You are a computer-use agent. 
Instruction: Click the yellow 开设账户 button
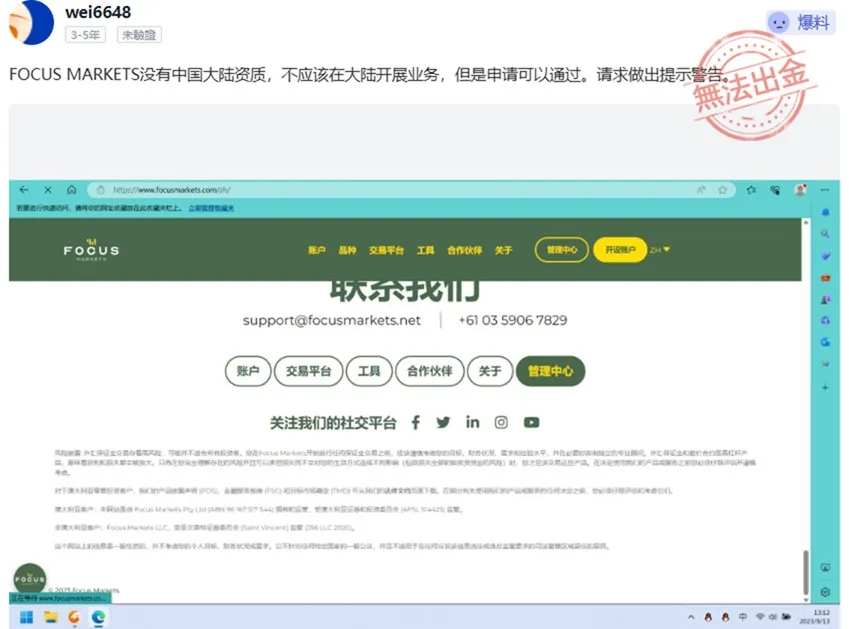[620, 250]
